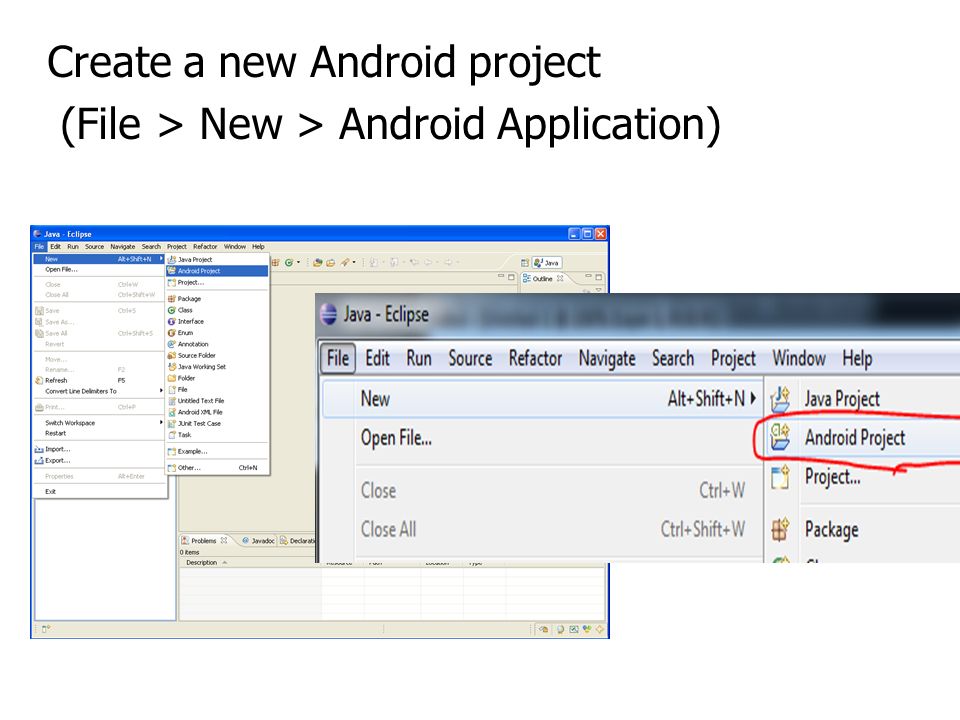The width and height of the screenshot is (960, 720).
Task: Choose highlighted Android Project in small window's submenu
Action: pos(217,271)
